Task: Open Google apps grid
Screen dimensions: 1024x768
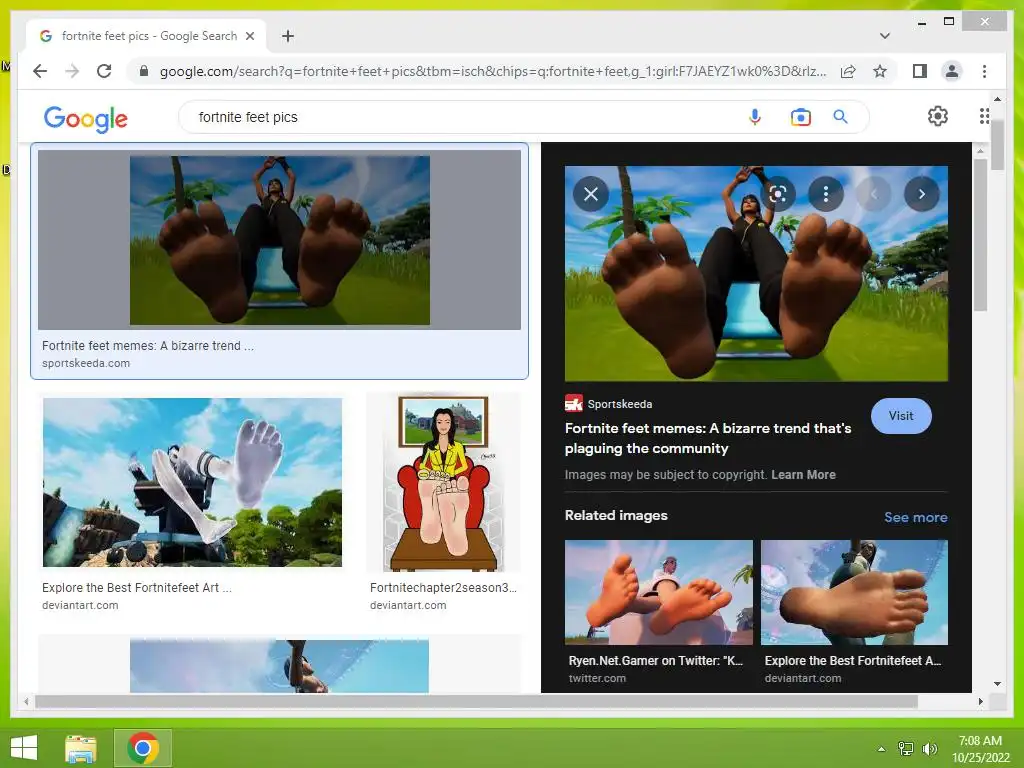Action: (984, 116)
